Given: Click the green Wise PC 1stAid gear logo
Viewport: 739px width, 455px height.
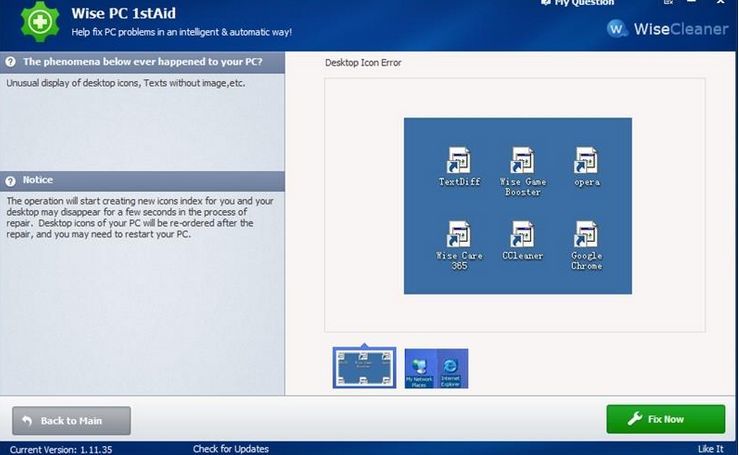Looking at the screenshot, I should [40, 21].
